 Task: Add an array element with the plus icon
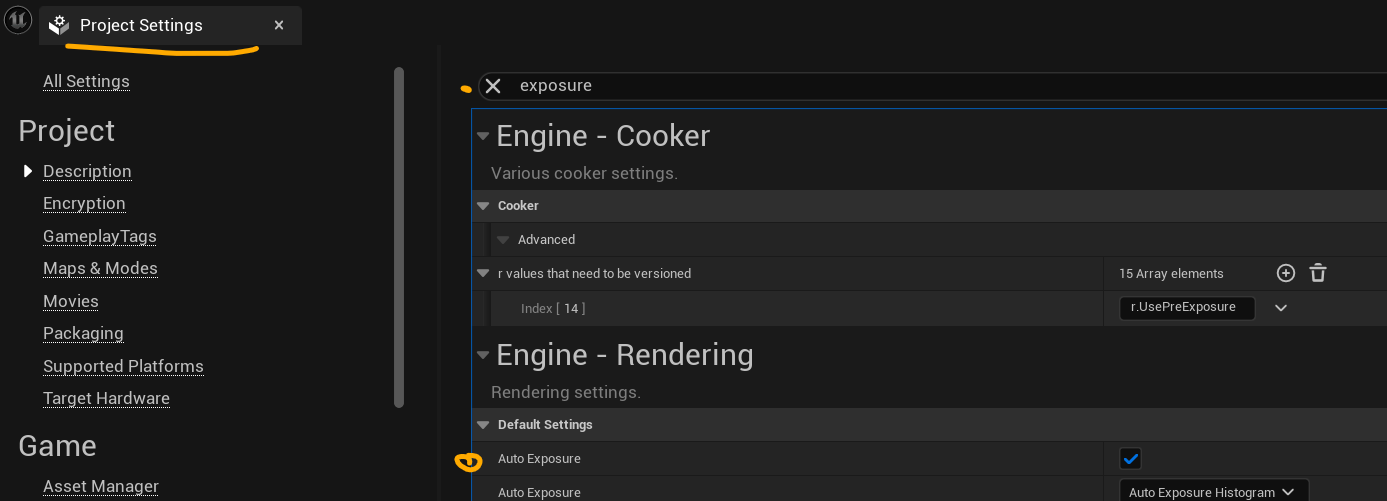[1286, 273]
